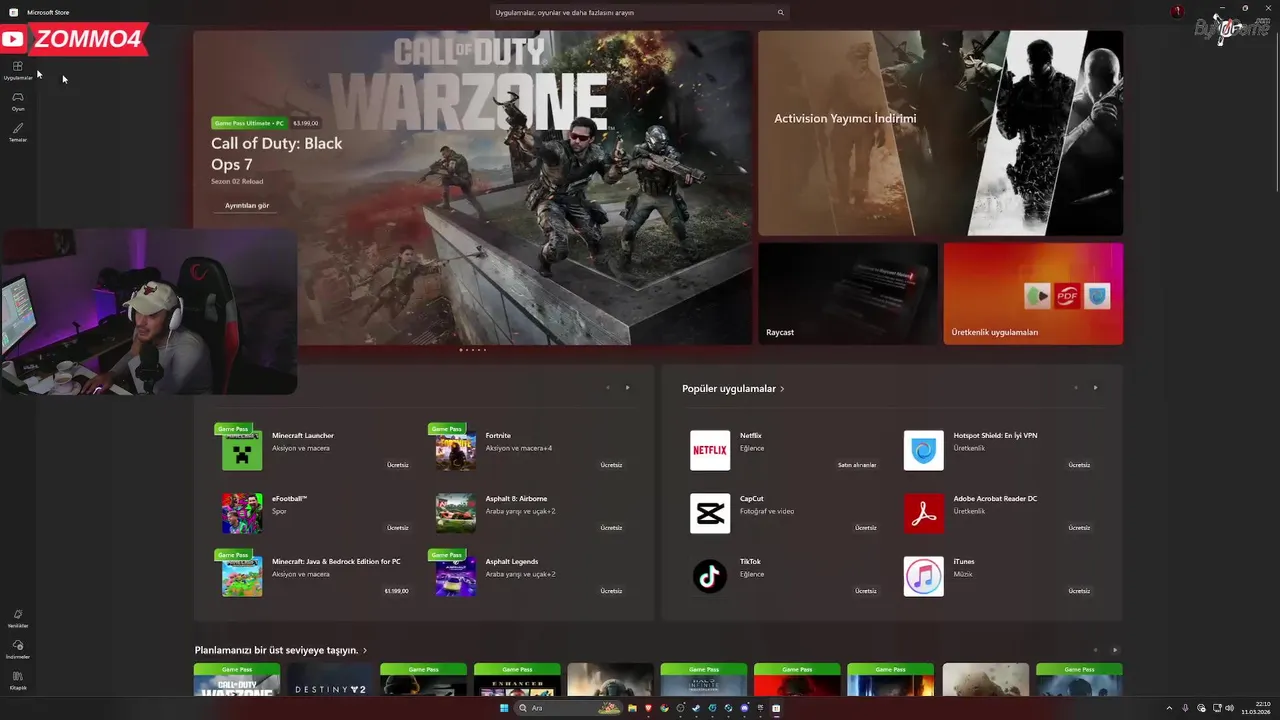Open the taskbar clock showing 22:10
Viewport: 1280px width, 720px height.
pos(1256,708)
